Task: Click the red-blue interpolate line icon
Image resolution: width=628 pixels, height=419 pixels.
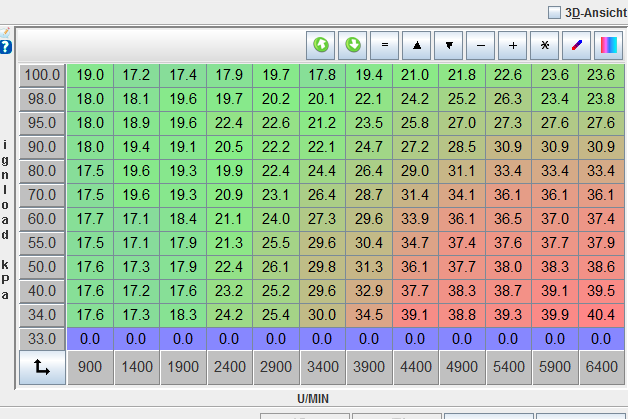Action: point(577,45)
